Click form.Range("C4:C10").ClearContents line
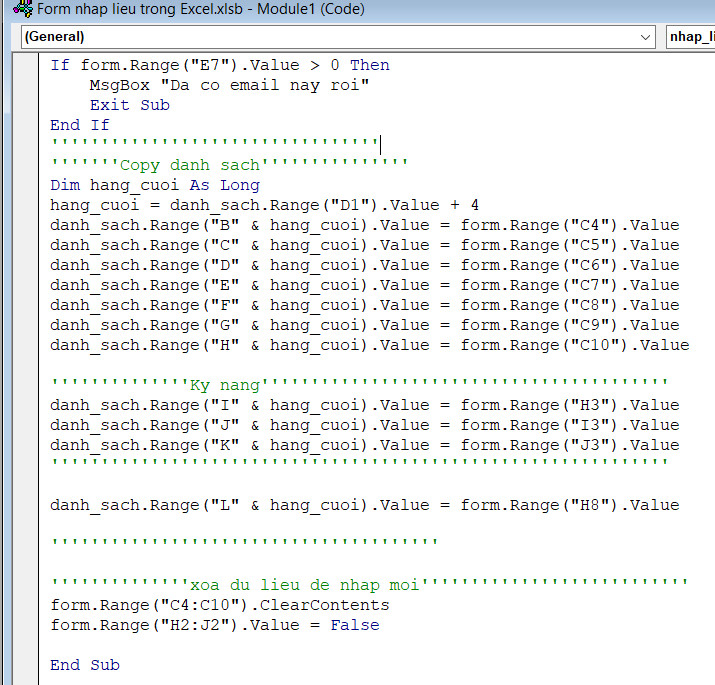This screenshot has height=685, width=715. (220, 605)
